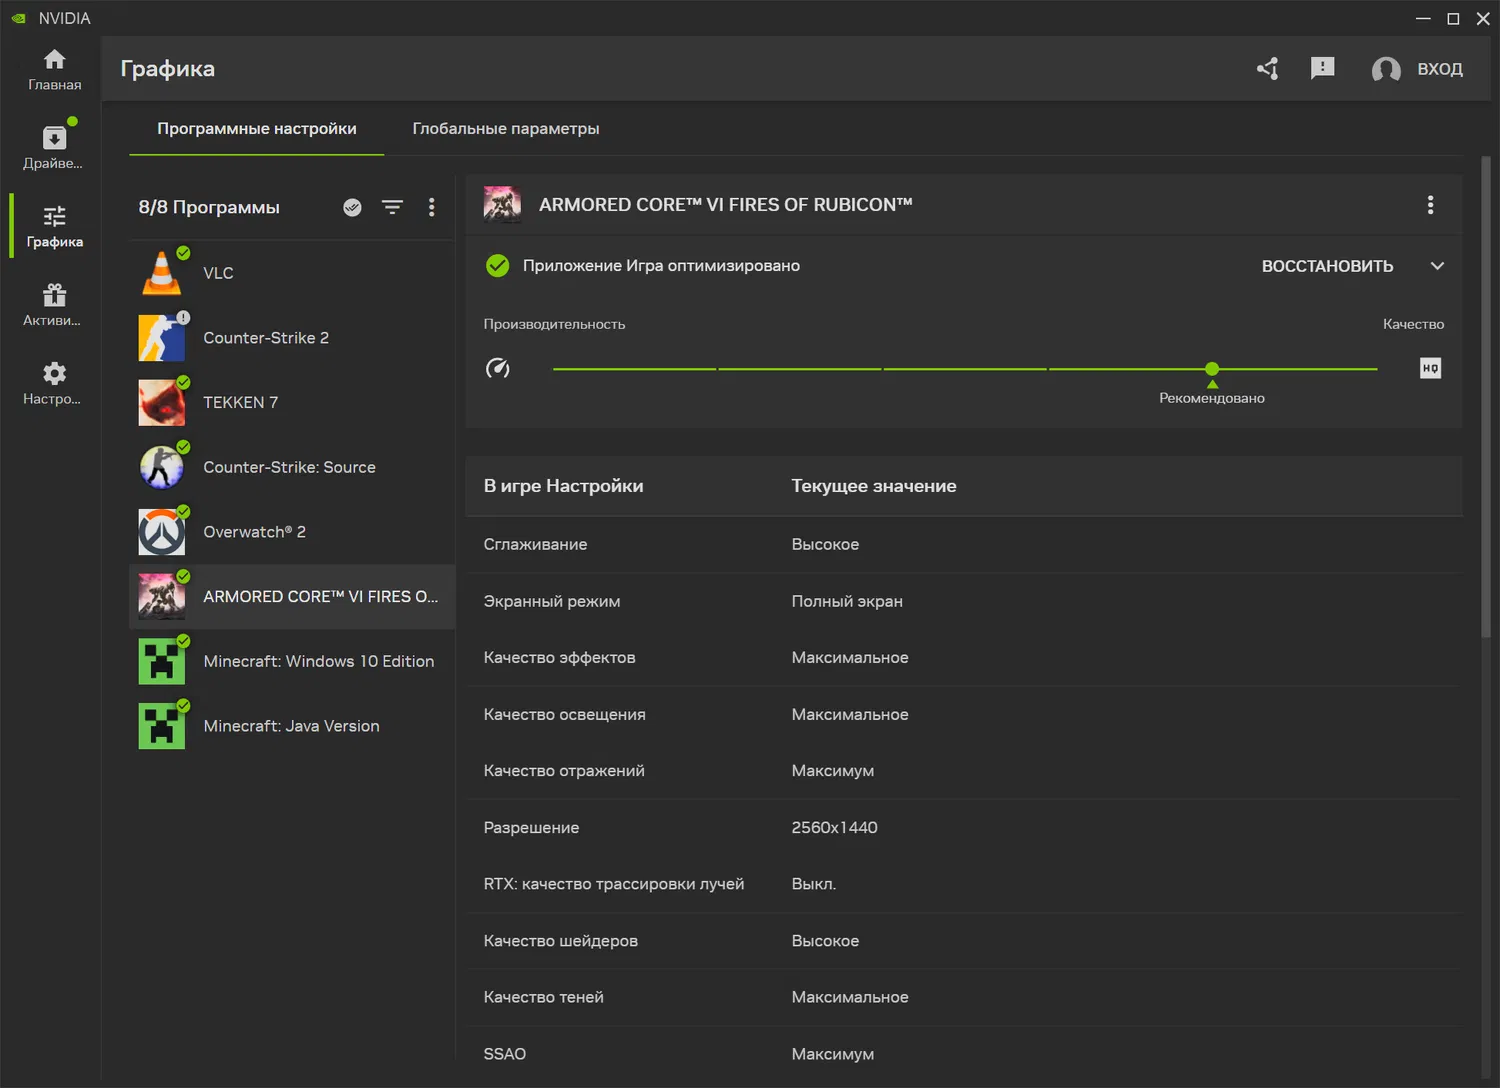Click the performance speedometer icon
1500x1088 pixels.
click(x=498, y=368)
